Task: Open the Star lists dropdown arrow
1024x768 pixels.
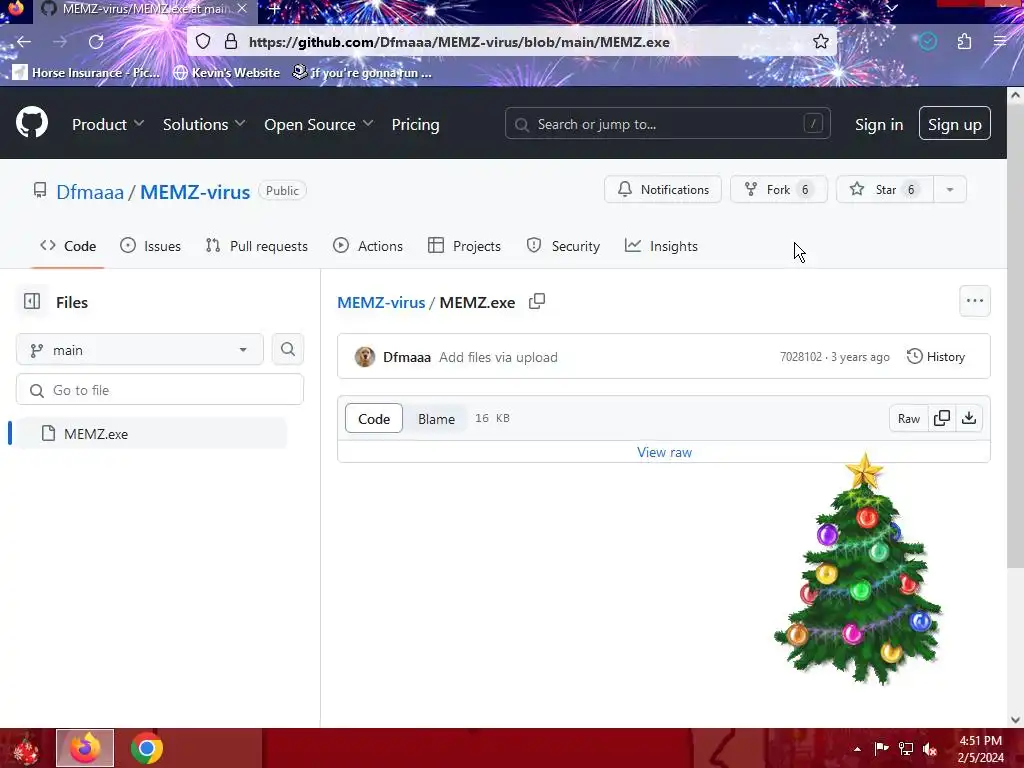Action: pyautogui.click(x=950, y=189)
